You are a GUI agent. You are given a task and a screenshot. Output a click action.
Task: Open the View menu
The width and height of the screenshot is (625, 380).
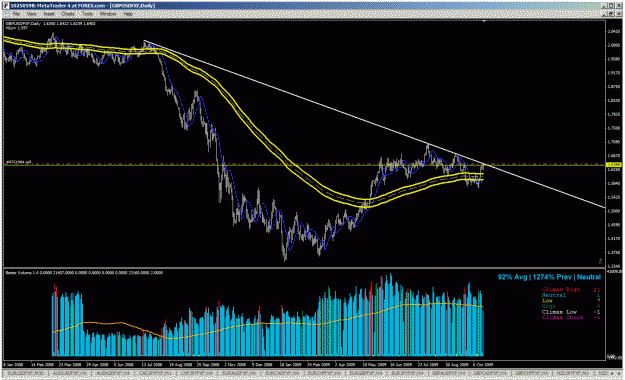pyautogui.click(x=31, y=14)
